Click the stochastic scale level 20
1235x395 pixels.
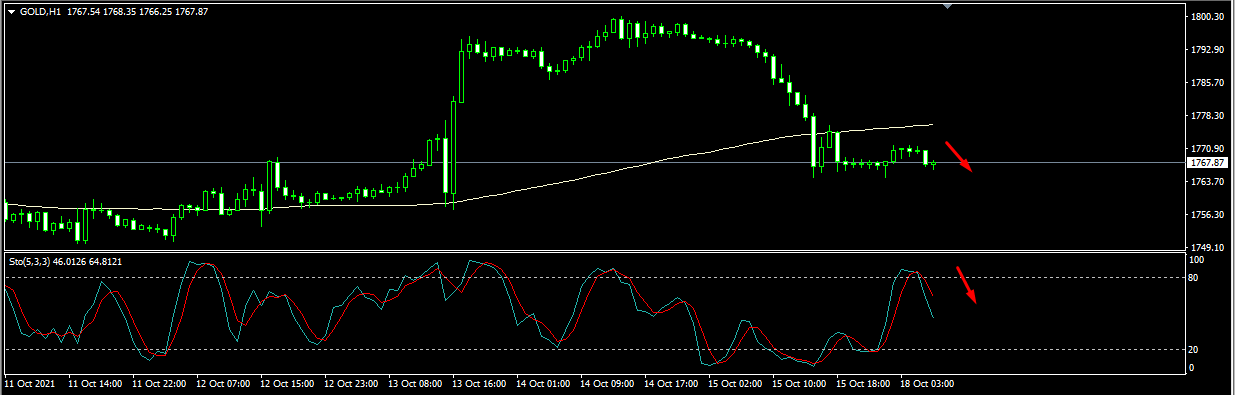coord(1194,350)
